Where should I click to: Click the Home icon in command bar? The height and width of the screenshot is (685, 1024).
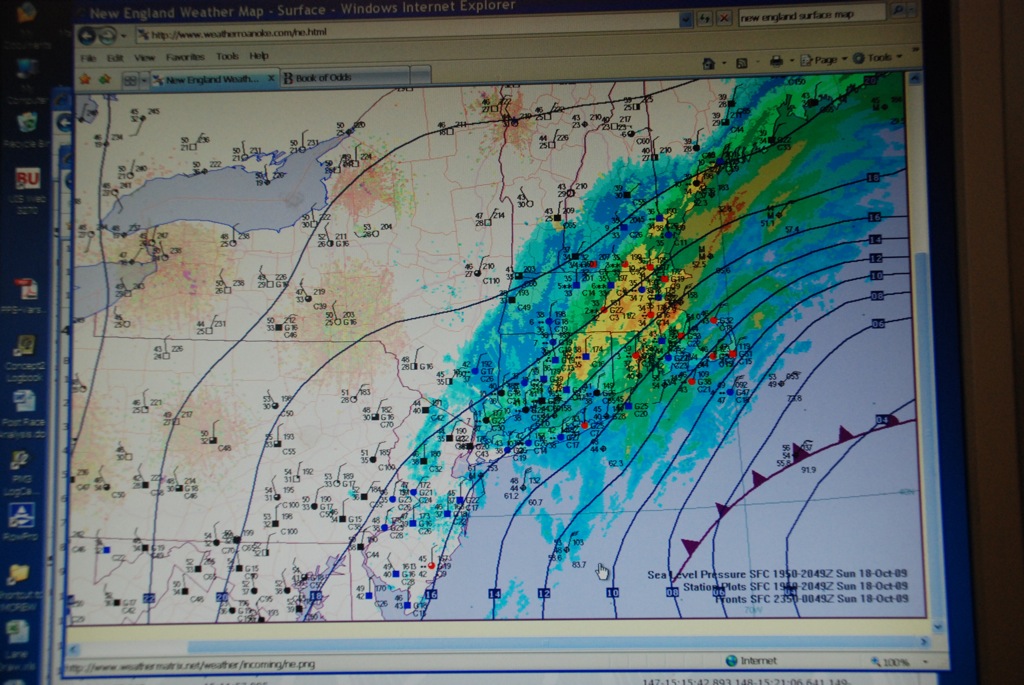tap(708, 62)
